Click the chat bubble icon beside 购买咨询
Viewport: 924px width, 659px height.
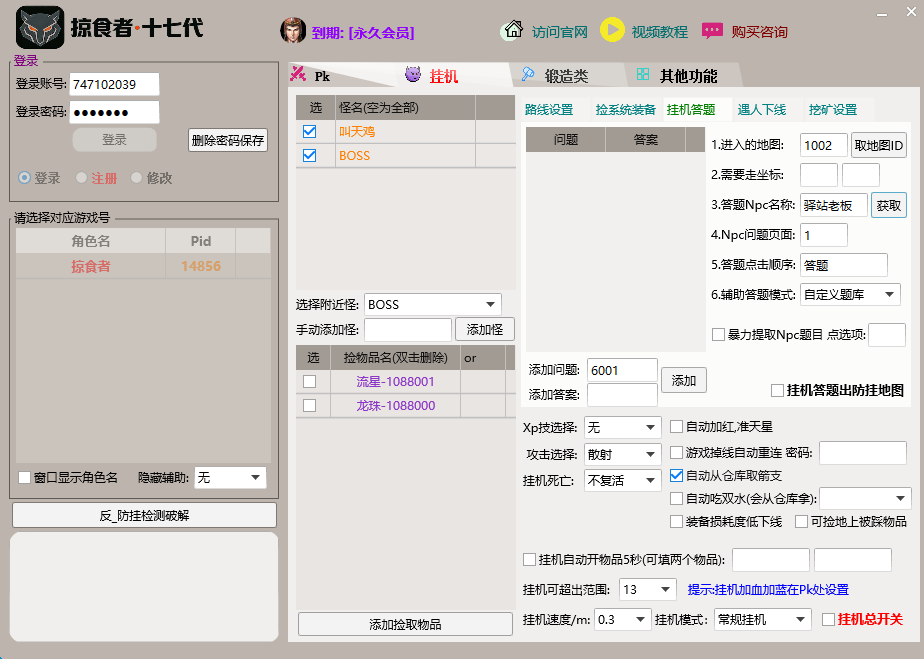[x=711, y=31]
